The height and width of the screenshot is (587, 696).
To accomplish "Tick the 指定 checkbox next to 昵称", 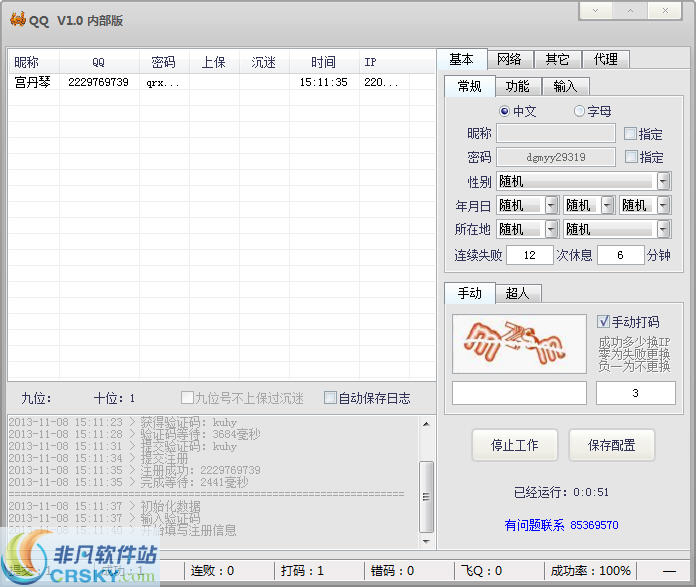I will point(630,134).
